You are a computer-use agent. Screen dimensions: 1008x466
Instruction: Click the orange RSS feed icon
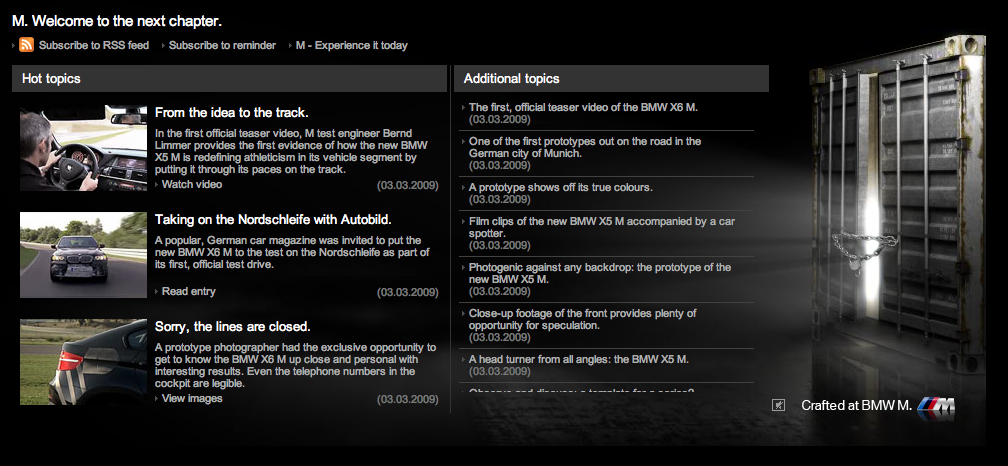[26, 45]
